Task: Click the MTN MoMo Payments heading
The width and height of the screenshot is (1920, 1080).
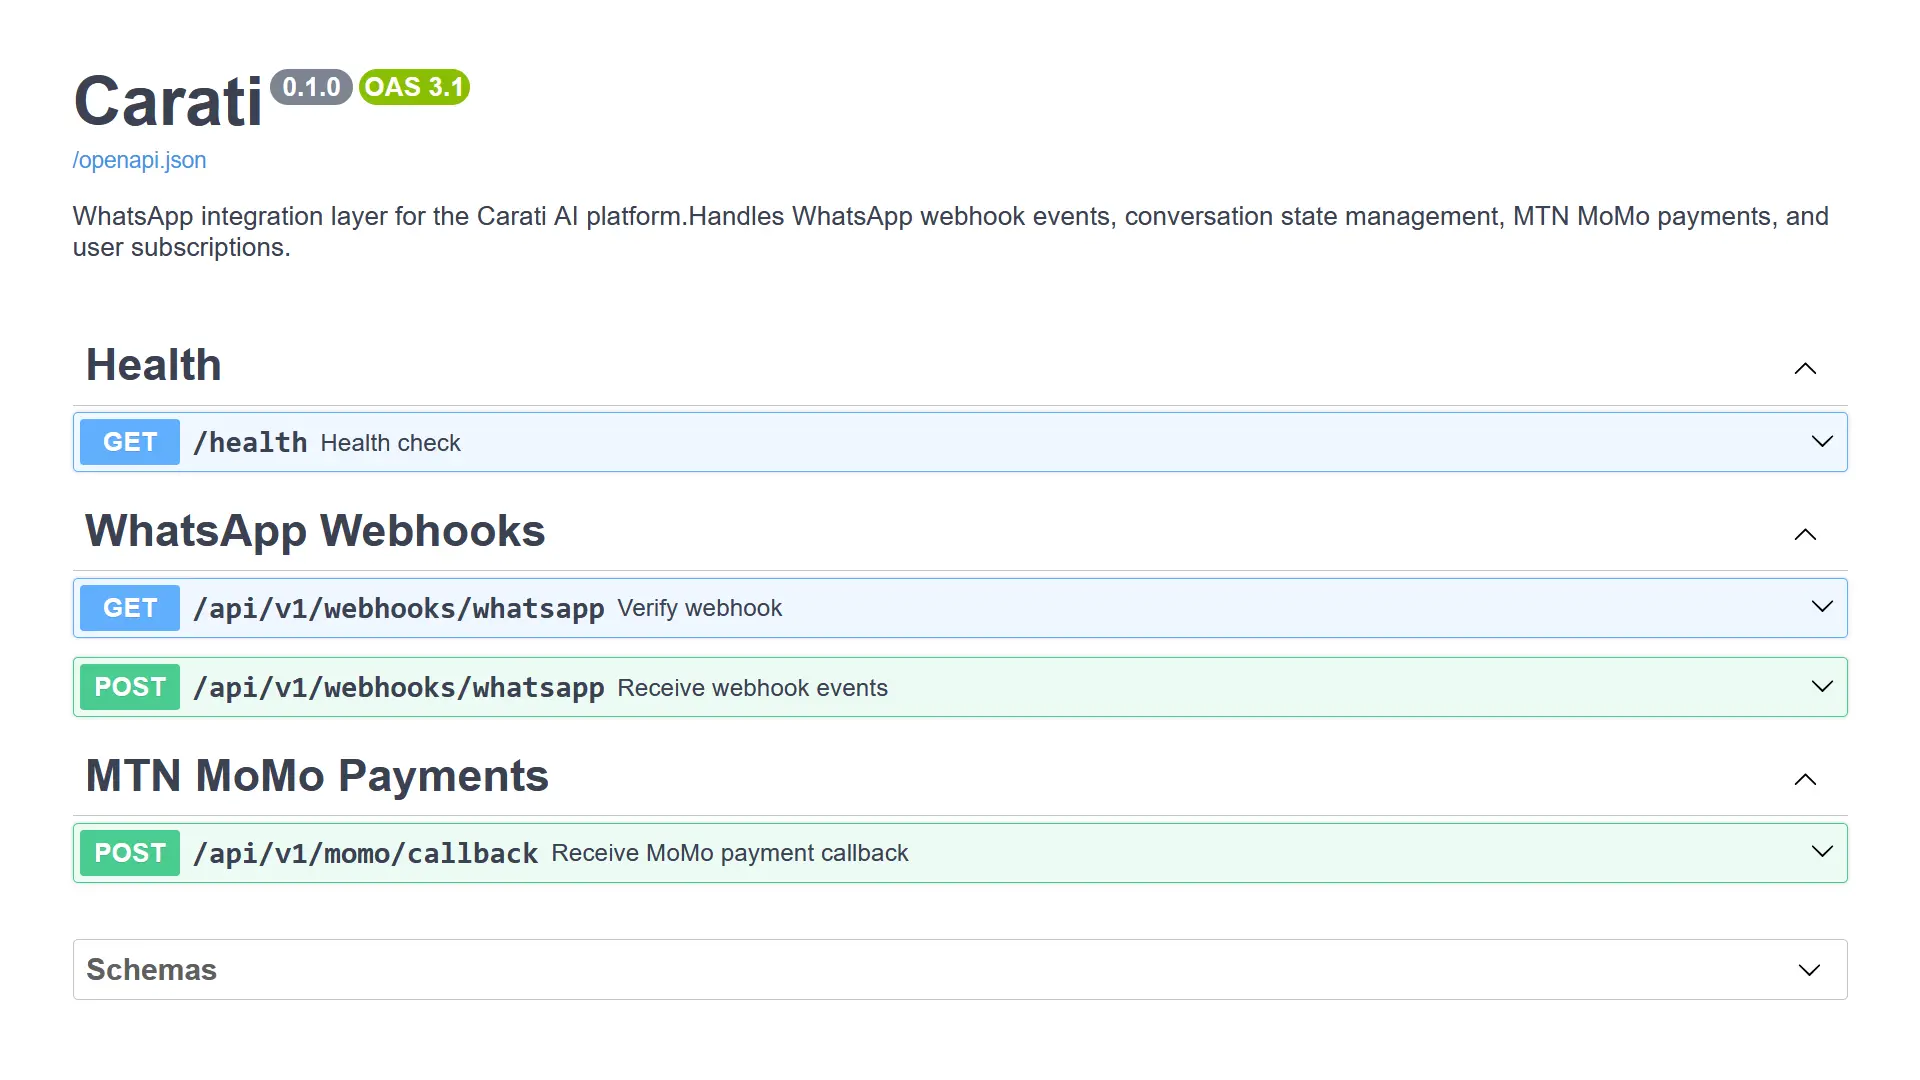Action: [x=317, y=776]
